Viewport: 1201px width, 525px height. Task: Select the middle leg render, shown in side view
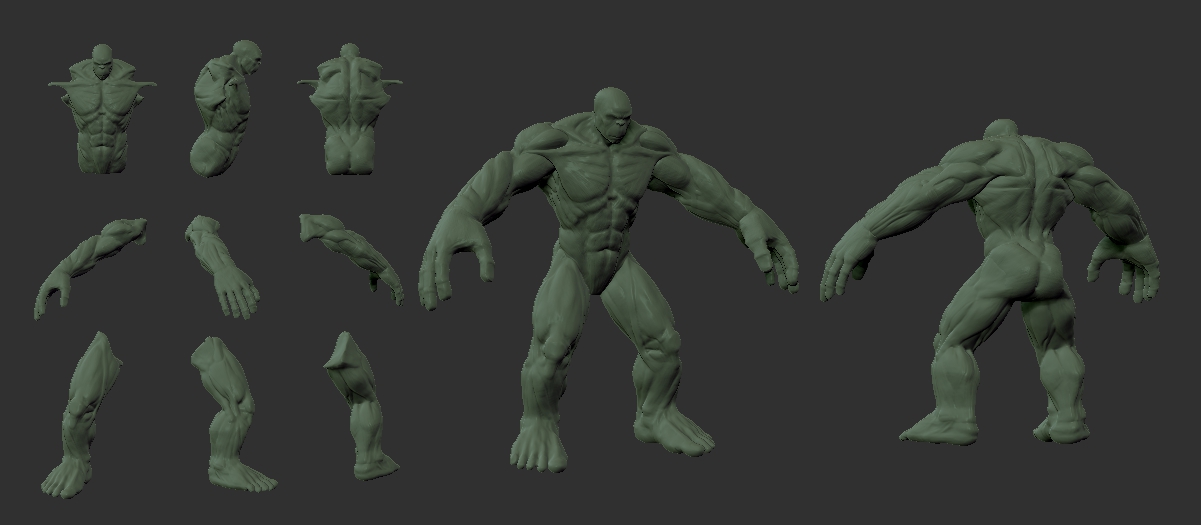[232, 414]
